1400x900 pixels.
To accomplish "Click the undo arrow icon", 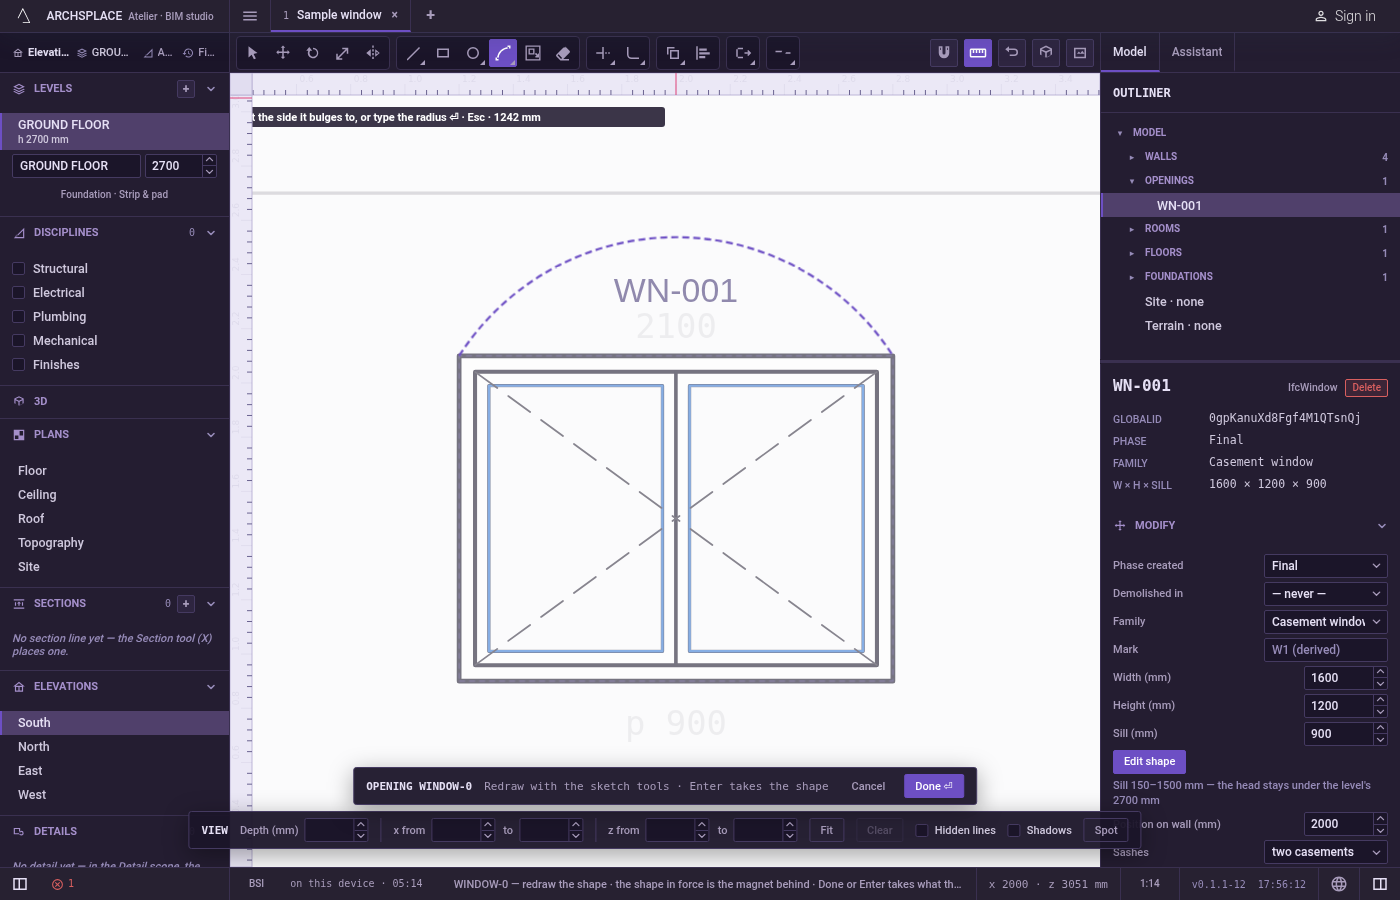I will [x=1012, y=53].
